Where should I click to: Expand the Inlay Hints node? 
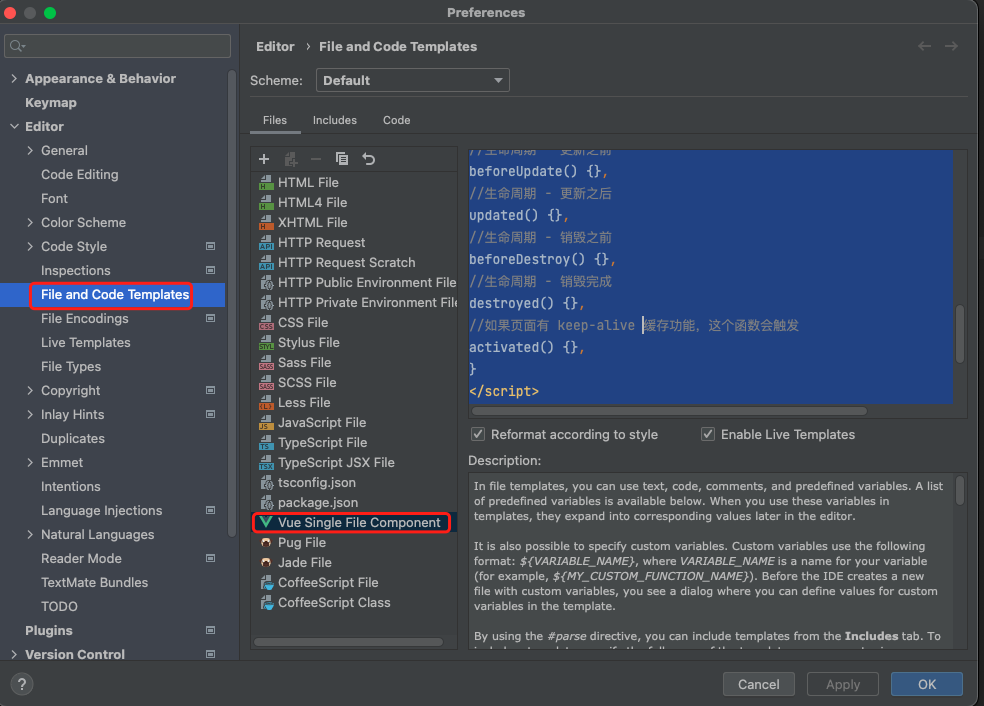(30, 415)
